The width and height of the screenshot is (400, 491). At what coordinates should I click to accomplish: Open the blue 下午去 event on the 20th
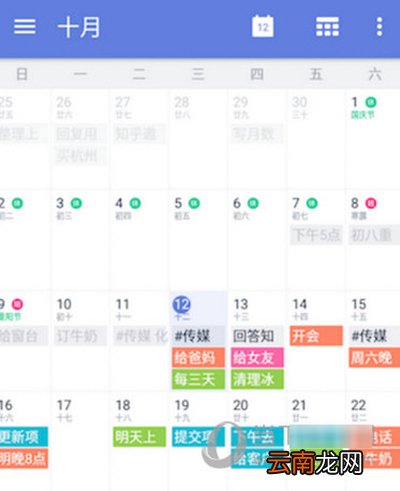point(257,437)
